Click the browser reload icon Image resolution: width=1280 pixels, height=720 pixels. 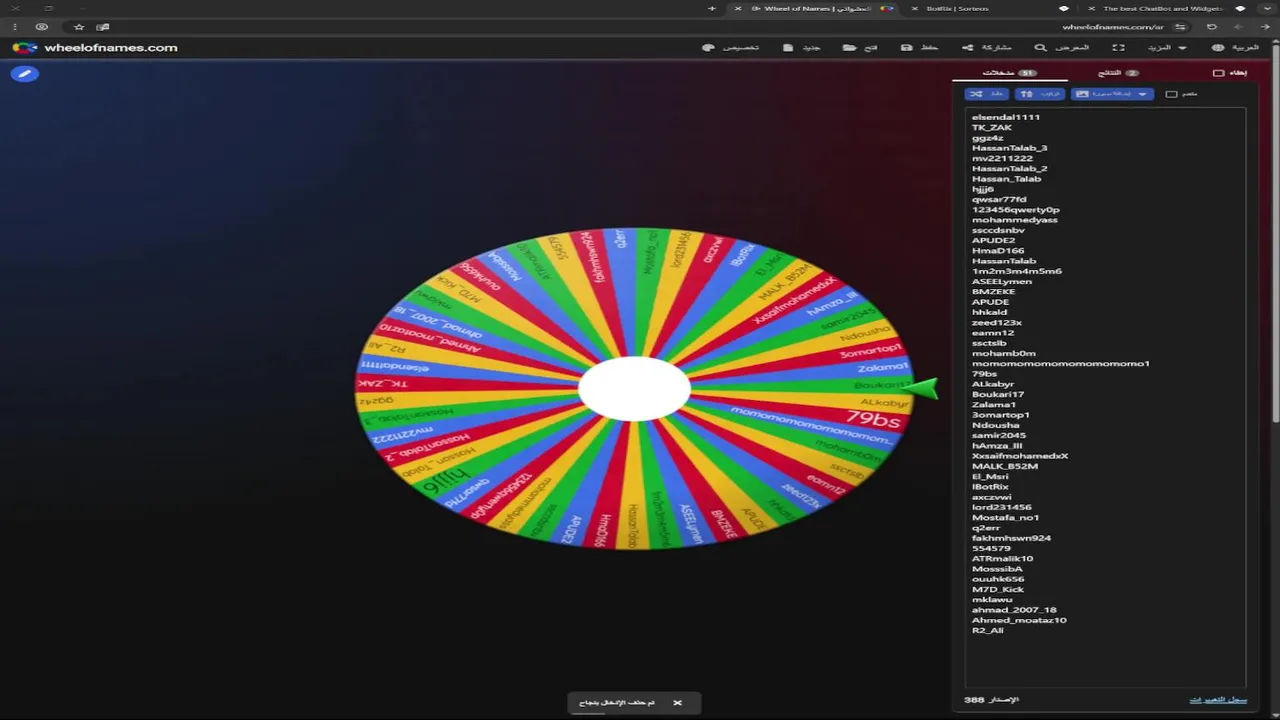coord(1212,27)
